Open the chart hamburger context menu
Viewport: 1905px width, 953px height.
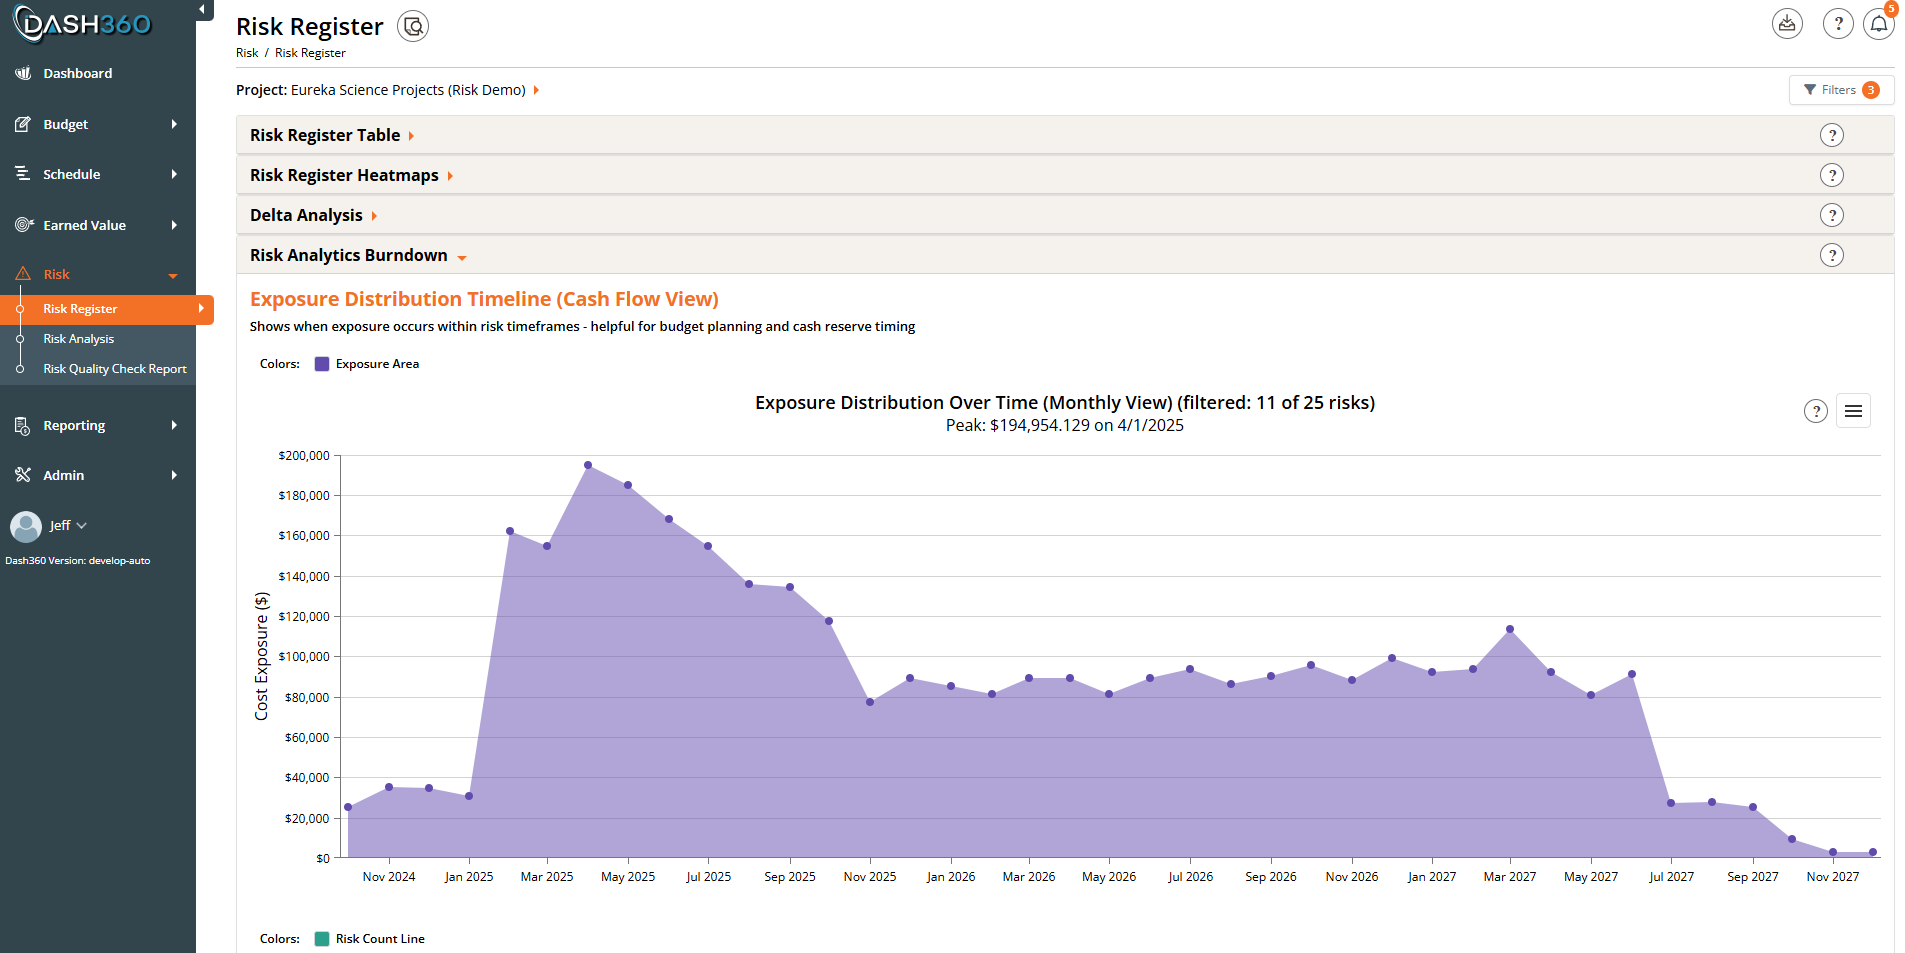1853,411
